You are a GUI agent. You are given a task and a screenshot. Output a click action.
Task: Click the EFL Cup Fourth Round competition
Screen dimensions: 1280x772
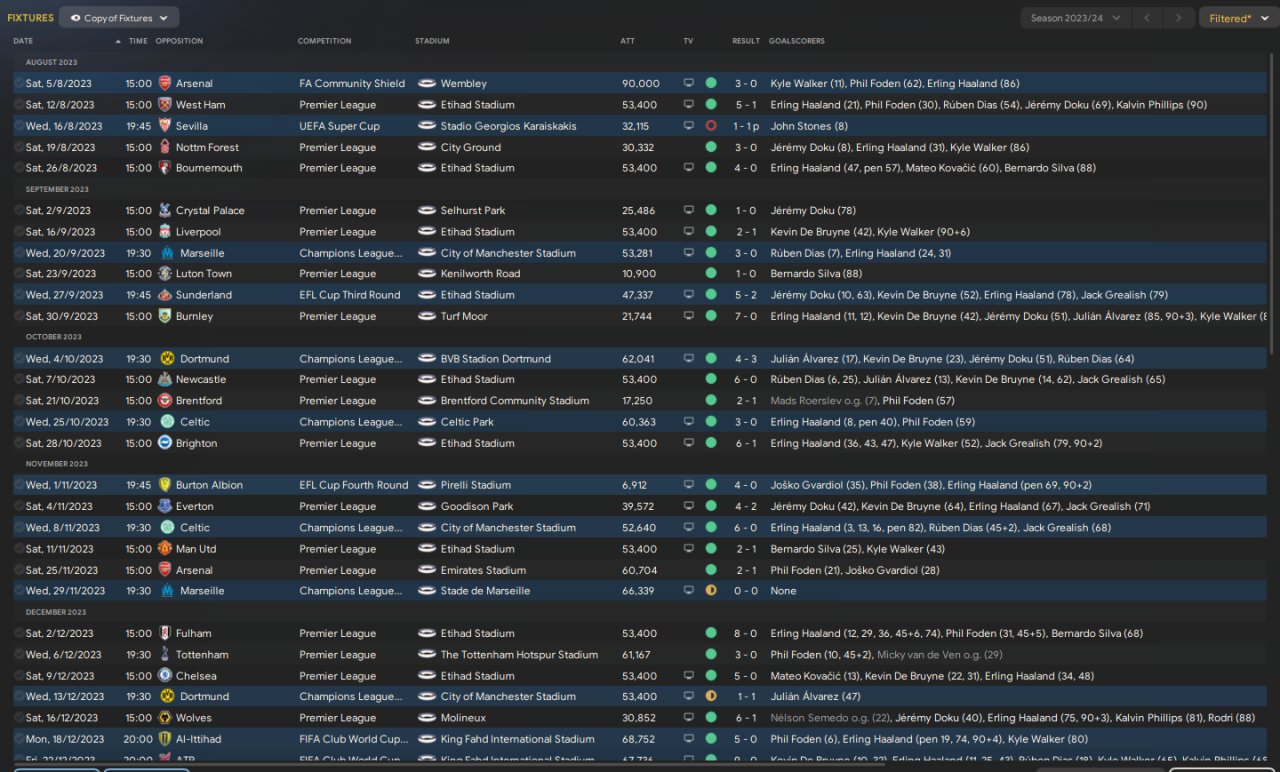tap(354, 485)
